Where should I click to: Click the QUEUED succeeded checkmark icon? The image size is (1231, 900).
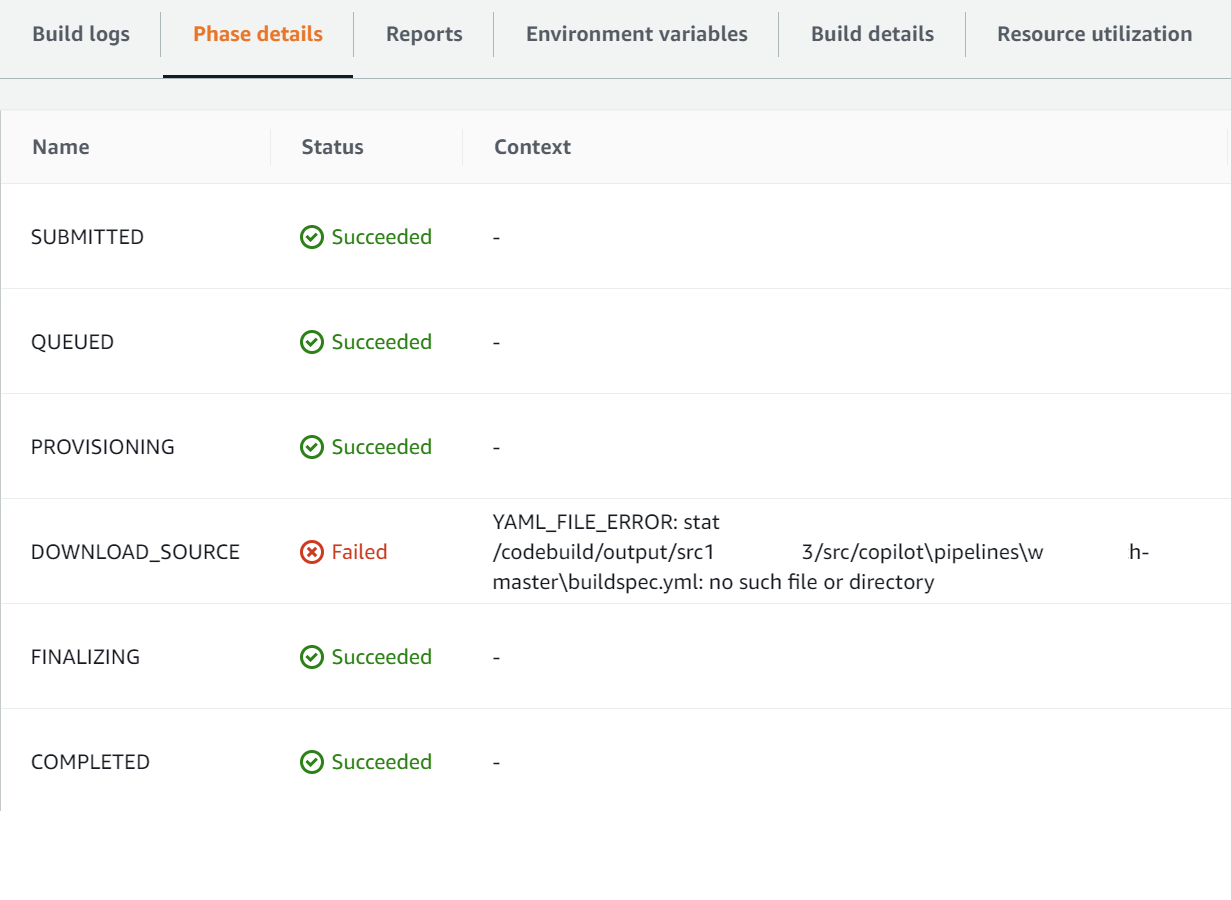[312, 342]
